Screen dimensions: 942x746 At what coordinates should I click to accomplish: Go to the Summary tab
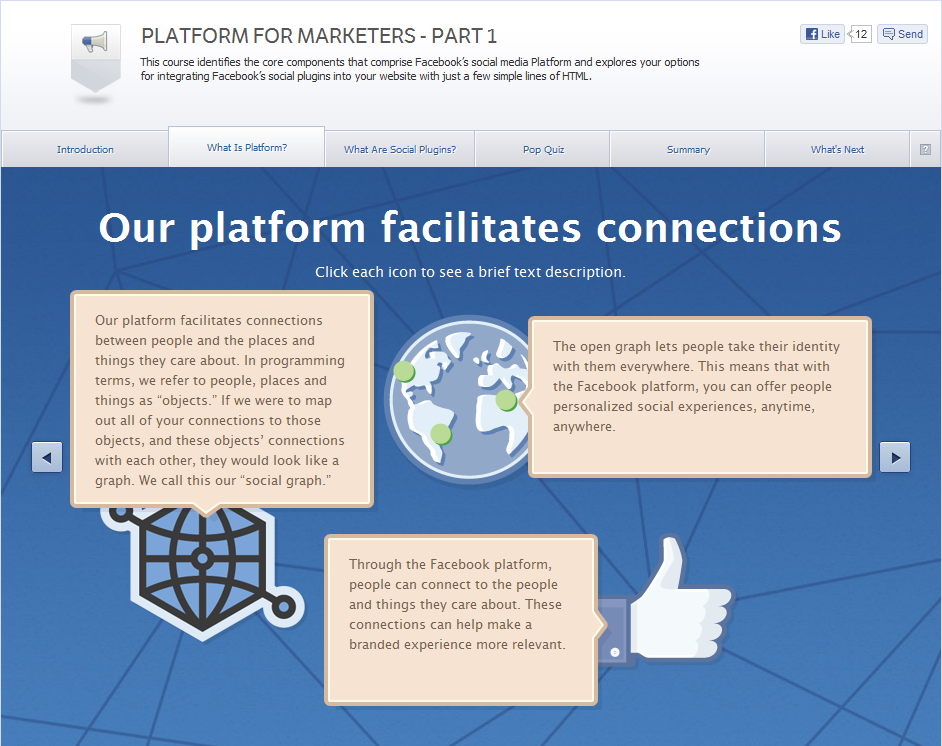[688, 149]
